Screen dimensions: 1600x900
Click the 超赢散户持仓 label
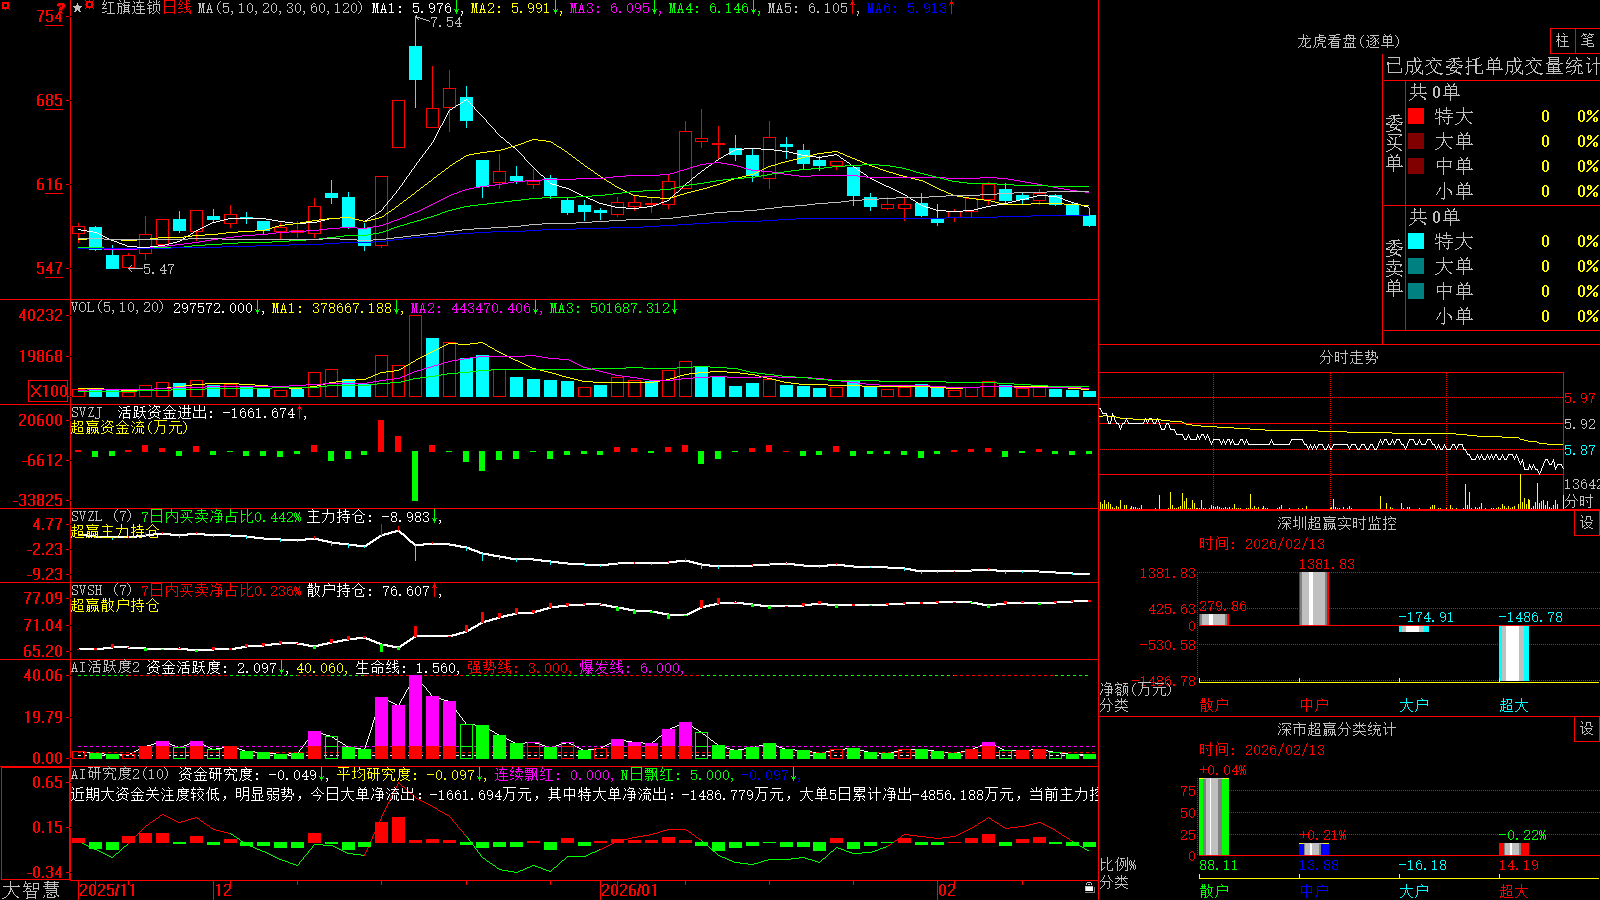(x=115, y=605)
